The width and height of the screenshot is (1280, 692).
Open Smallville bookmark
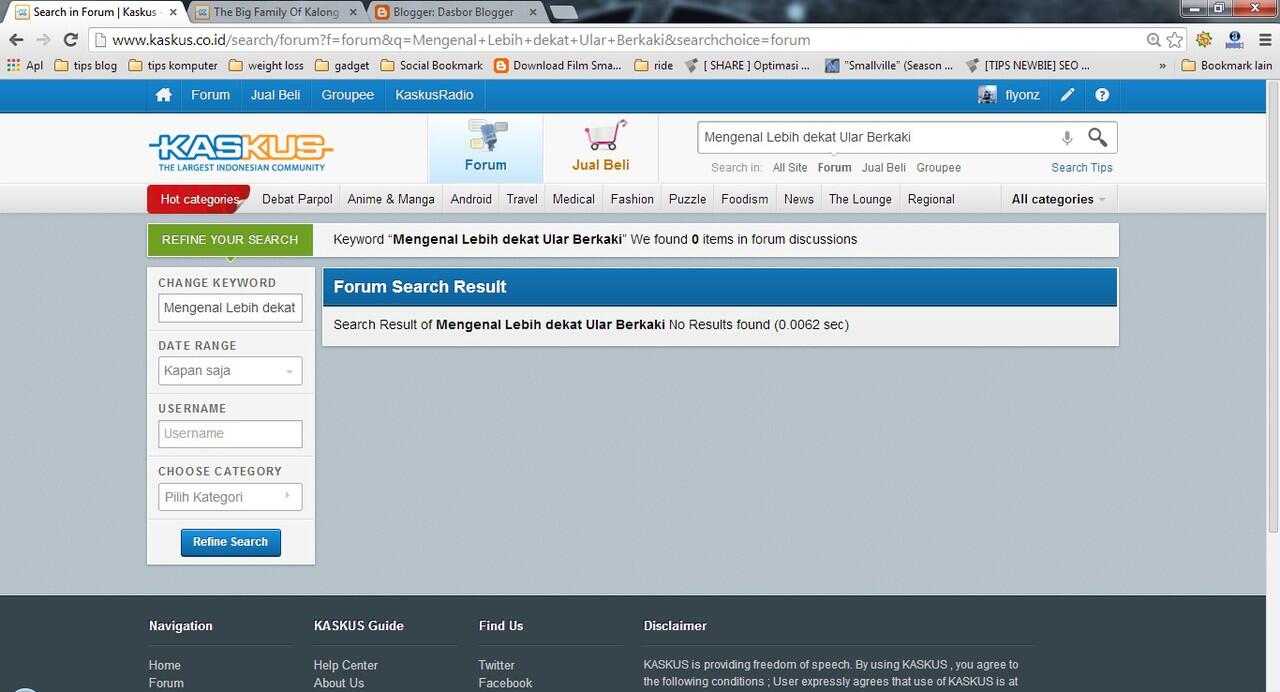click(x=888, y=65)
